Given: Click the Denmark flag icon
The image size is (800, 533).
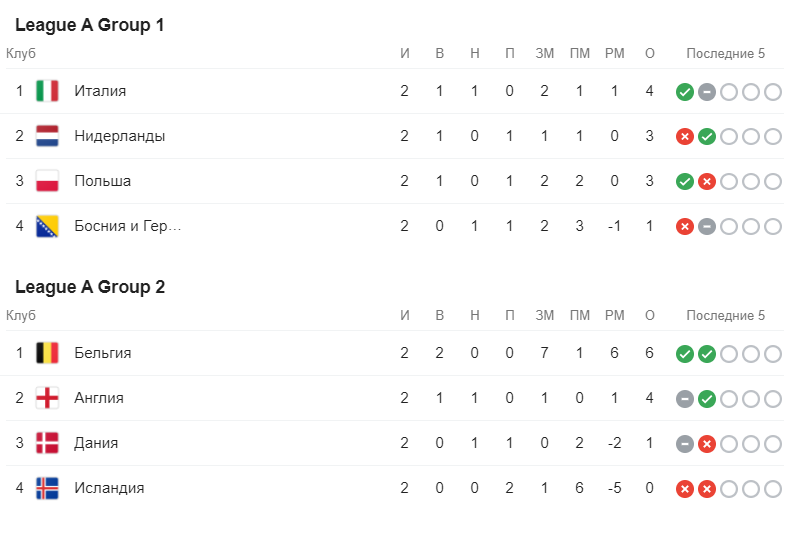Looking at the screenshot, I should click(x=47, y=443).
